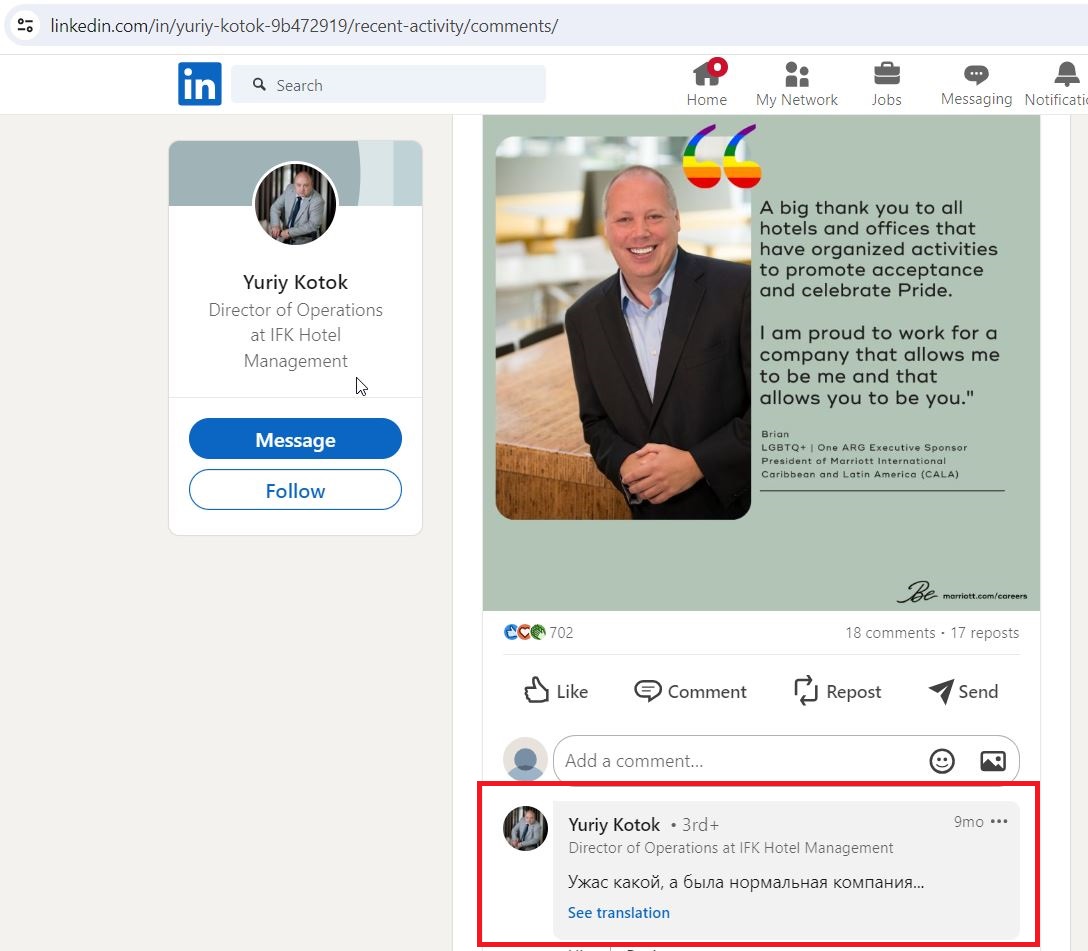Send the post via Send button
Image resolution: width=1088 pixels, height=951 pixels.
click(963, 691)
